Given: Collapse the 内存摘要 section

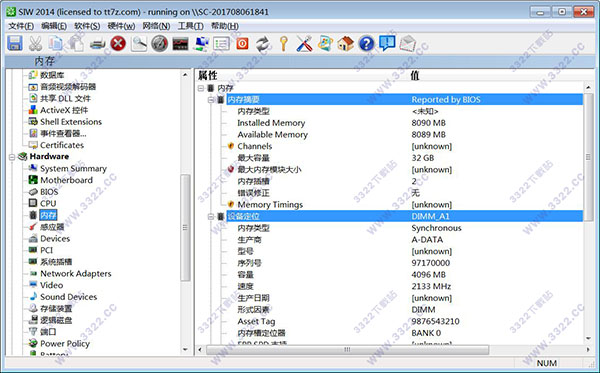Looking at the screenshot, I should (210, 100).
